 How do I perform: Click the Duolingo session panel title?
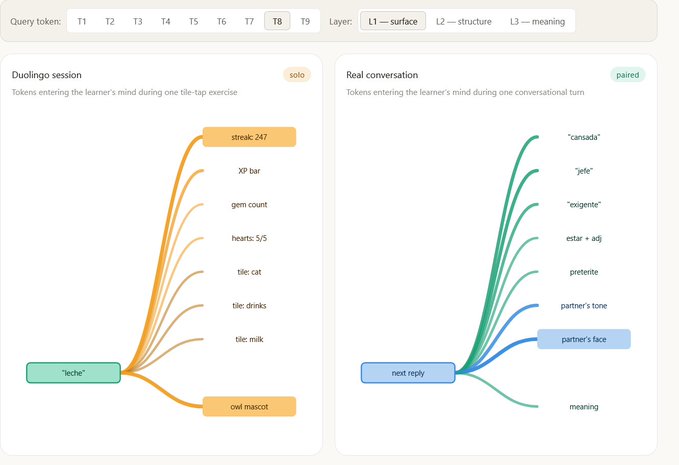tap(47, 75)
